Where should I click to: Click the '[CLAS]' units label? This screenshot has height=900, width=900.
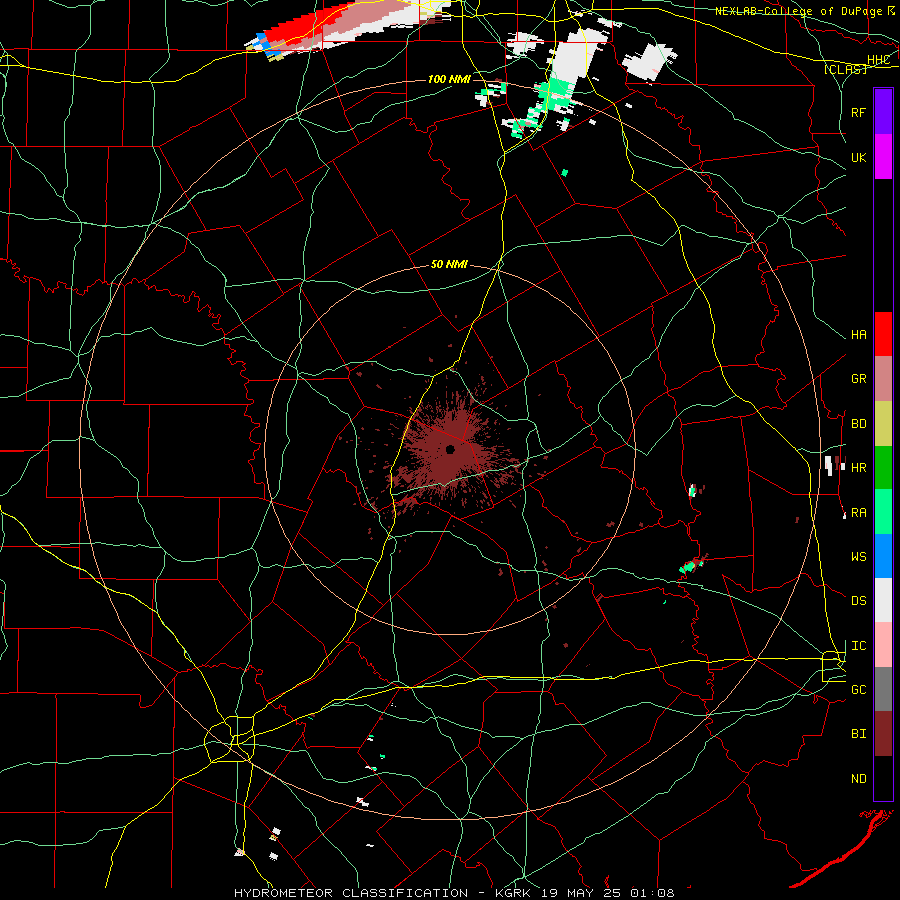click(x=845, y=69)
